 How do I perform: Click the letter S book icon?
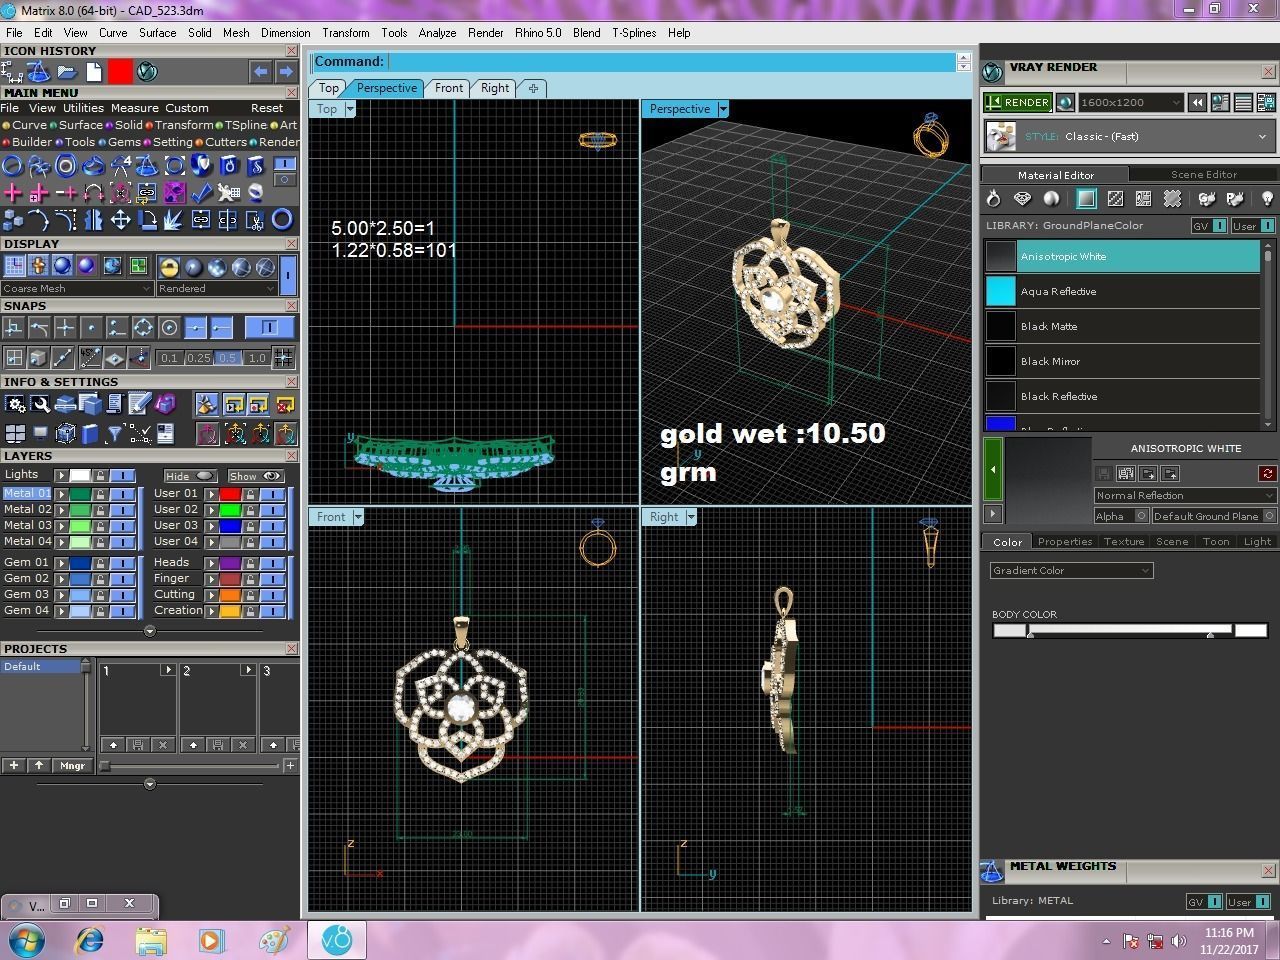tap(255, 166)
